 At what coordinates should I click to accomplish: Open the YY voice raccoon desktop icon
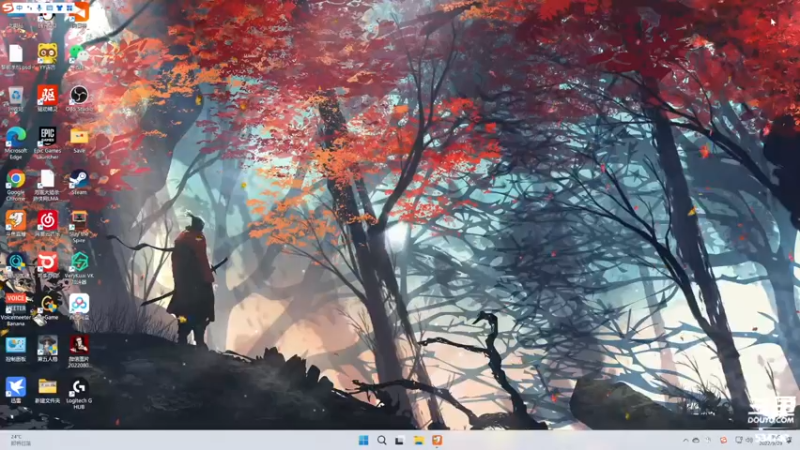[47, 54]
